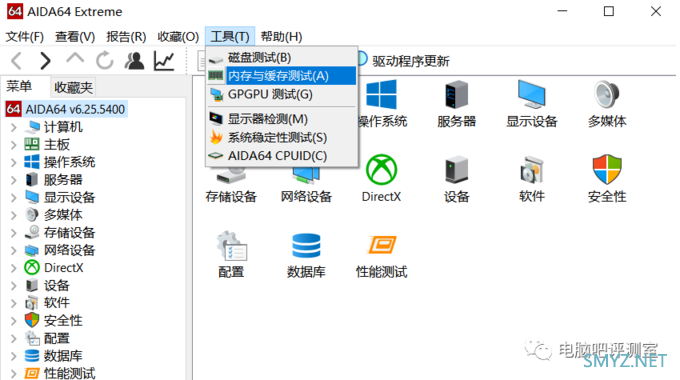Image resolution: width=680 pixels, height=380 pixels.
Task: Select 存储设备 in the left tree
Action: point(69,233)
